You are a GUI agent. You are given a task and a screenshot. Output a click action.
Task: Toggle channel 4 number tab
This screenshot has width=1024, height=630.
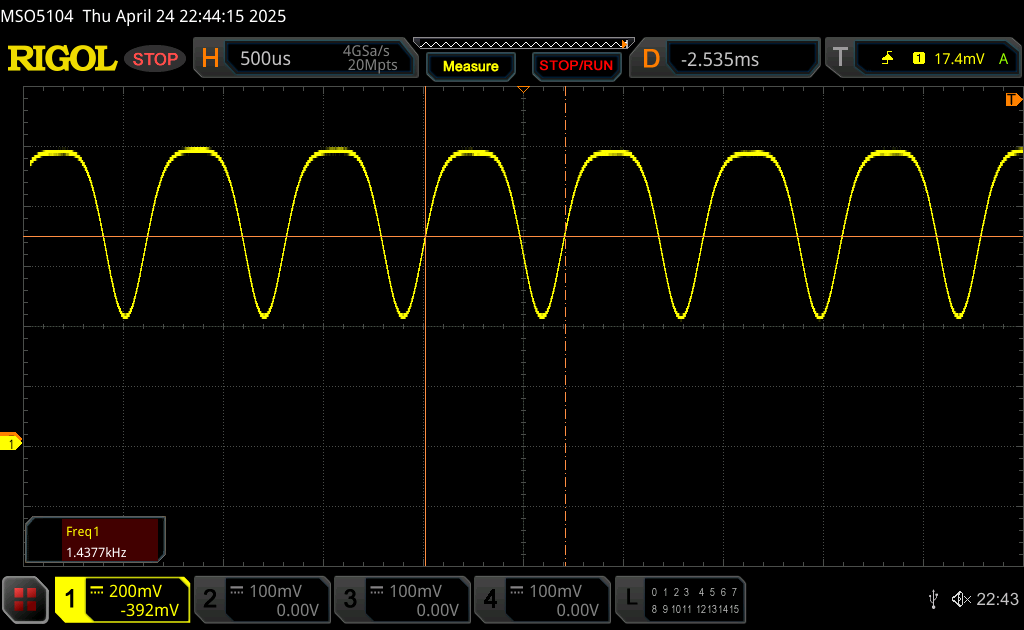click(x=490, y=599)
